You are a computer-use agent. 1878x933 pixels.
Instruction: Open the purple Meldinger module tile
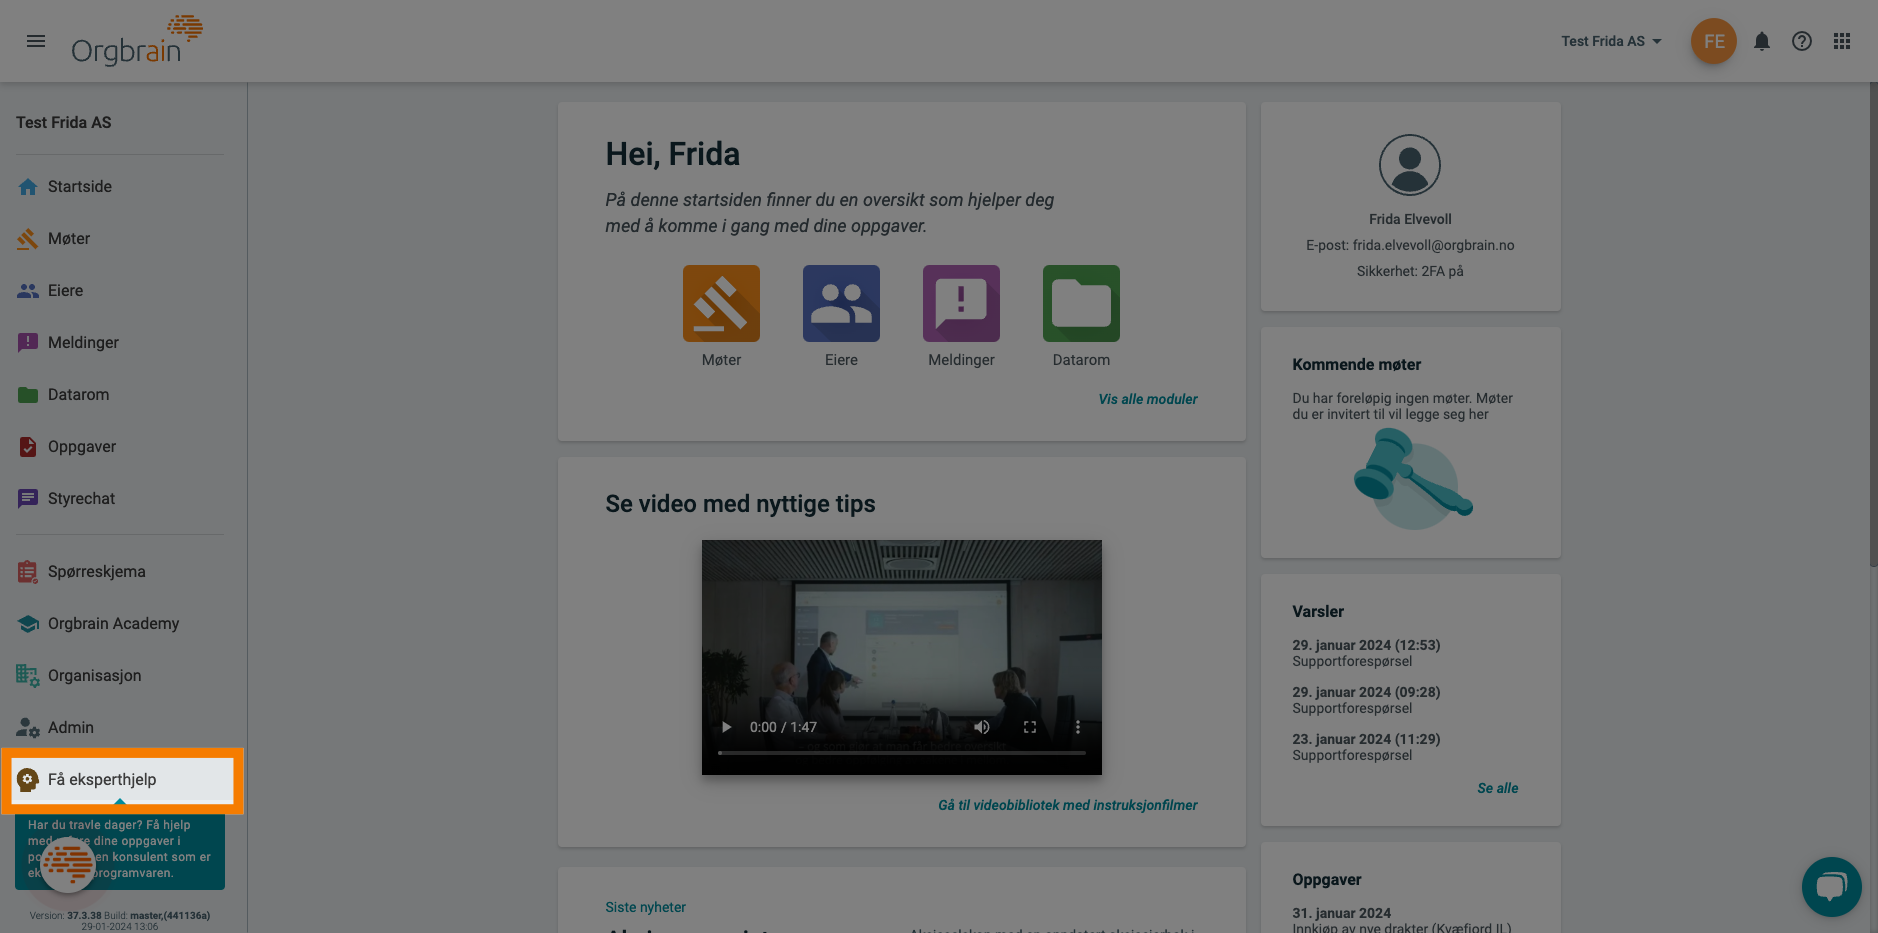point(961,303)
